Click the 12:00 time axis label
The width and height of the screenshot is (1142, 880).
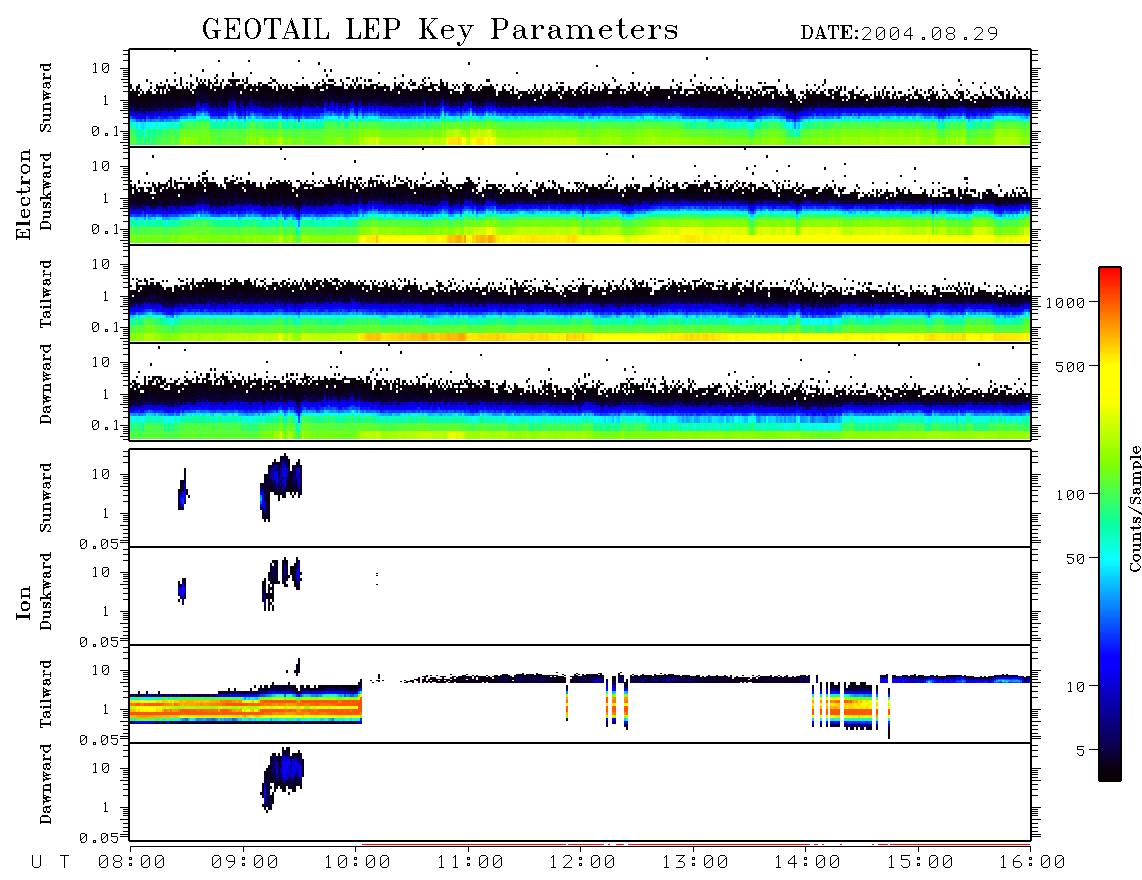(582, 863)
